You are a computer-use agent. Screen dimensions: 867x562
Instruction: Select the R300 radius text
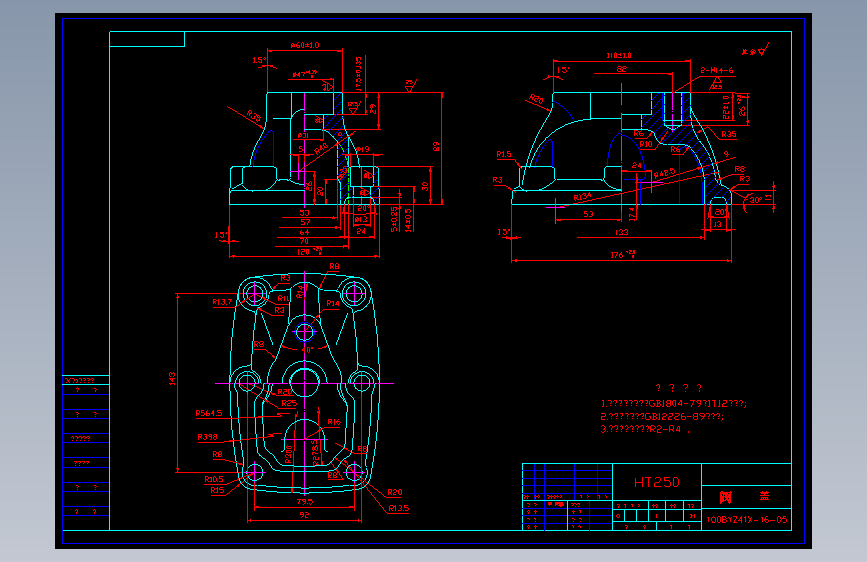(288, 454)
